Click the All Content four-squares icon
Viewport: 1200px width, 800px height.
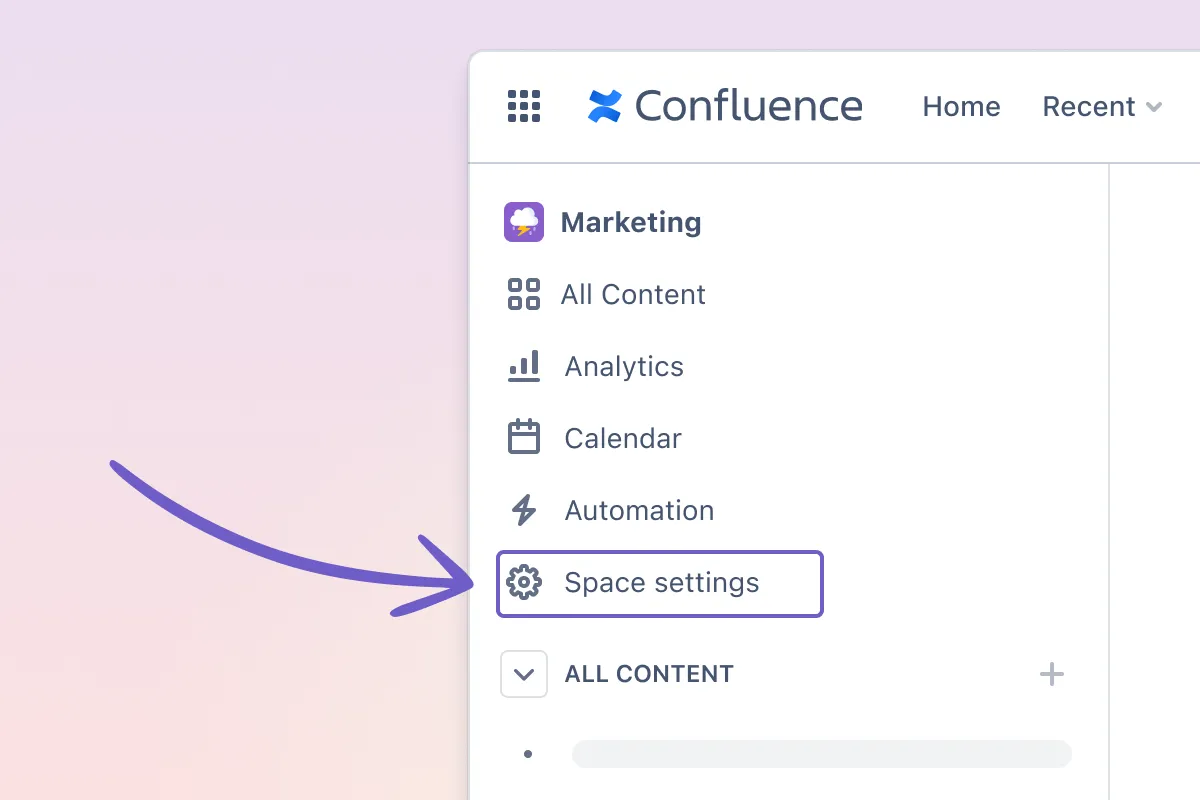(524, 294)
